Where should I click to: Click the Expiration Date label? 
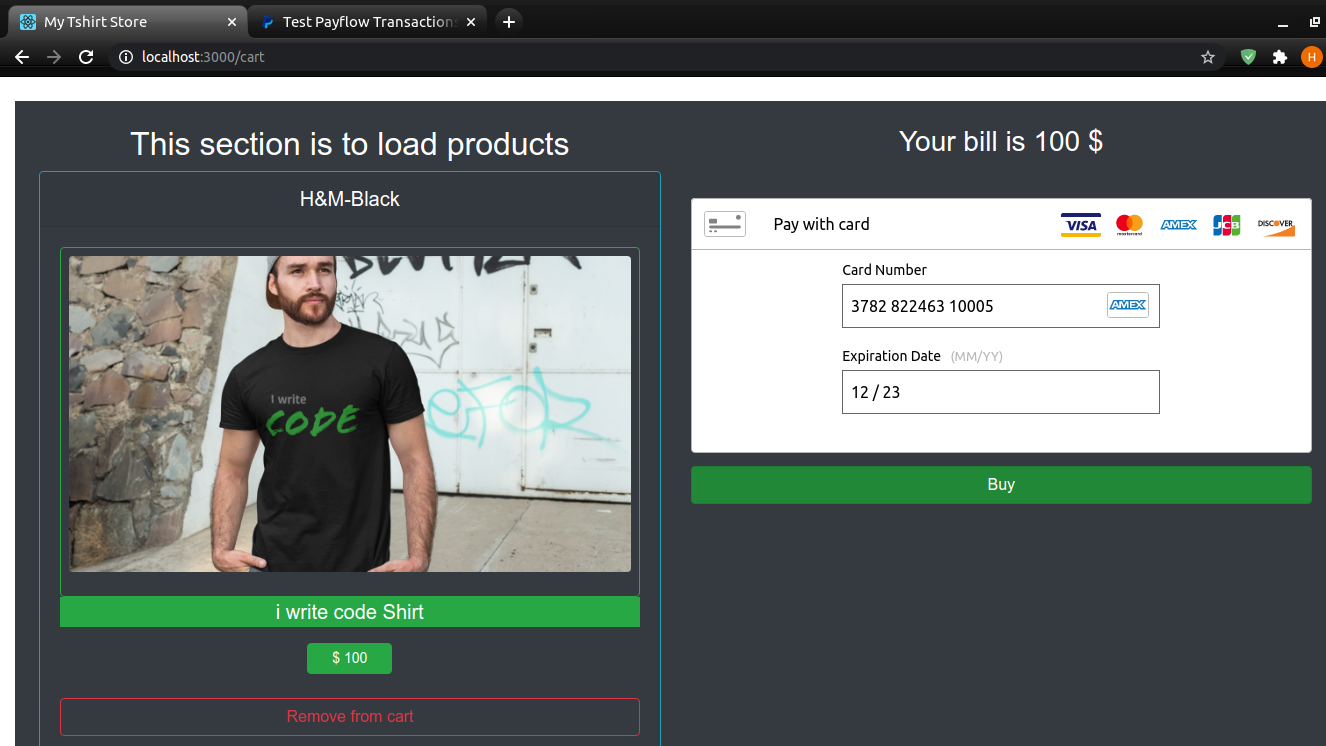891,356
